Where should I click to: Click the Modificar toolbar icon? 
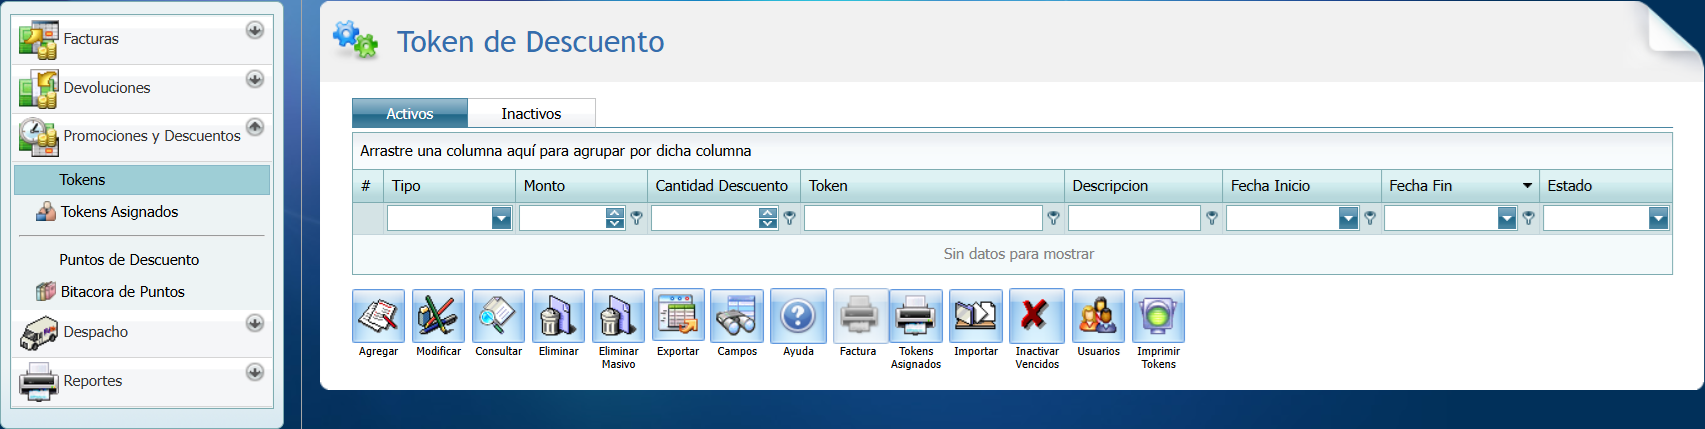(438, 316)
